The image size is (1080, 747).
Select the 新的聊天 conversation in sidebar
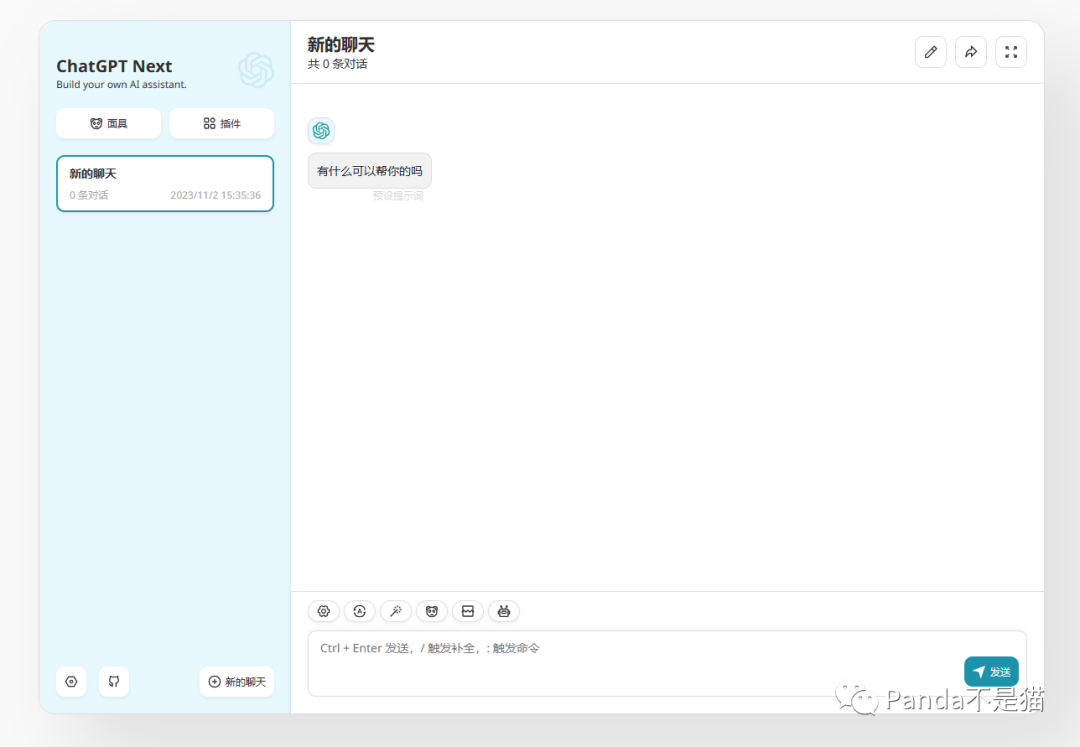(x=165, y=183)
